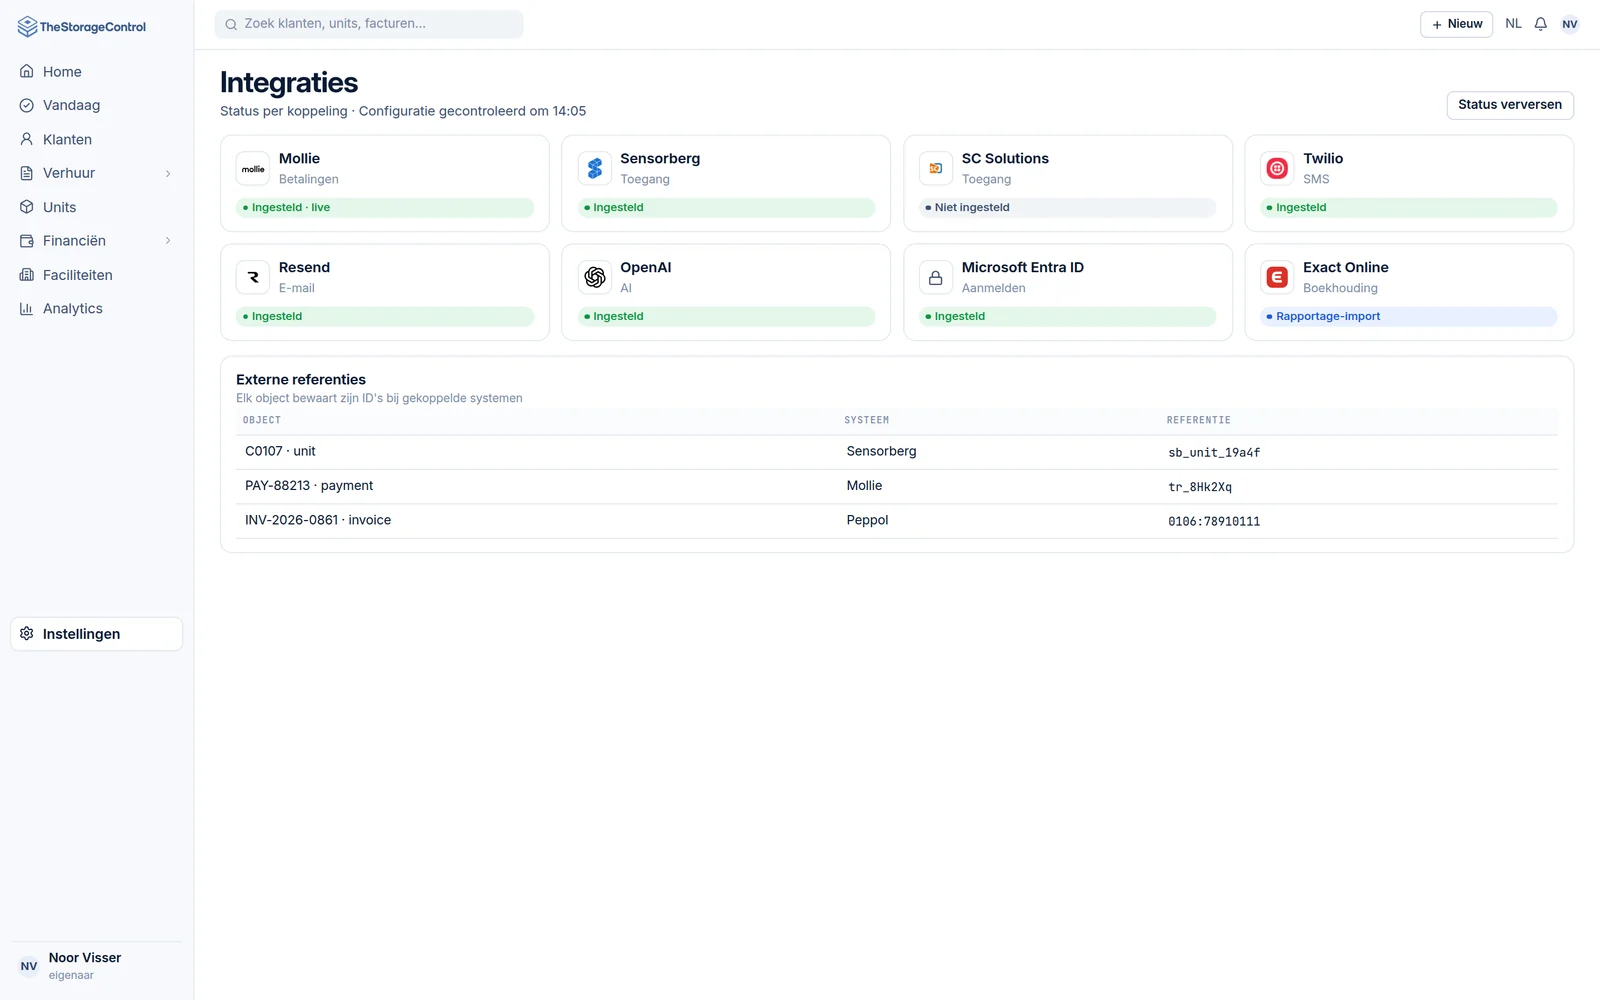
Task: Open the notifications bell
Action: coord(1541,24)
